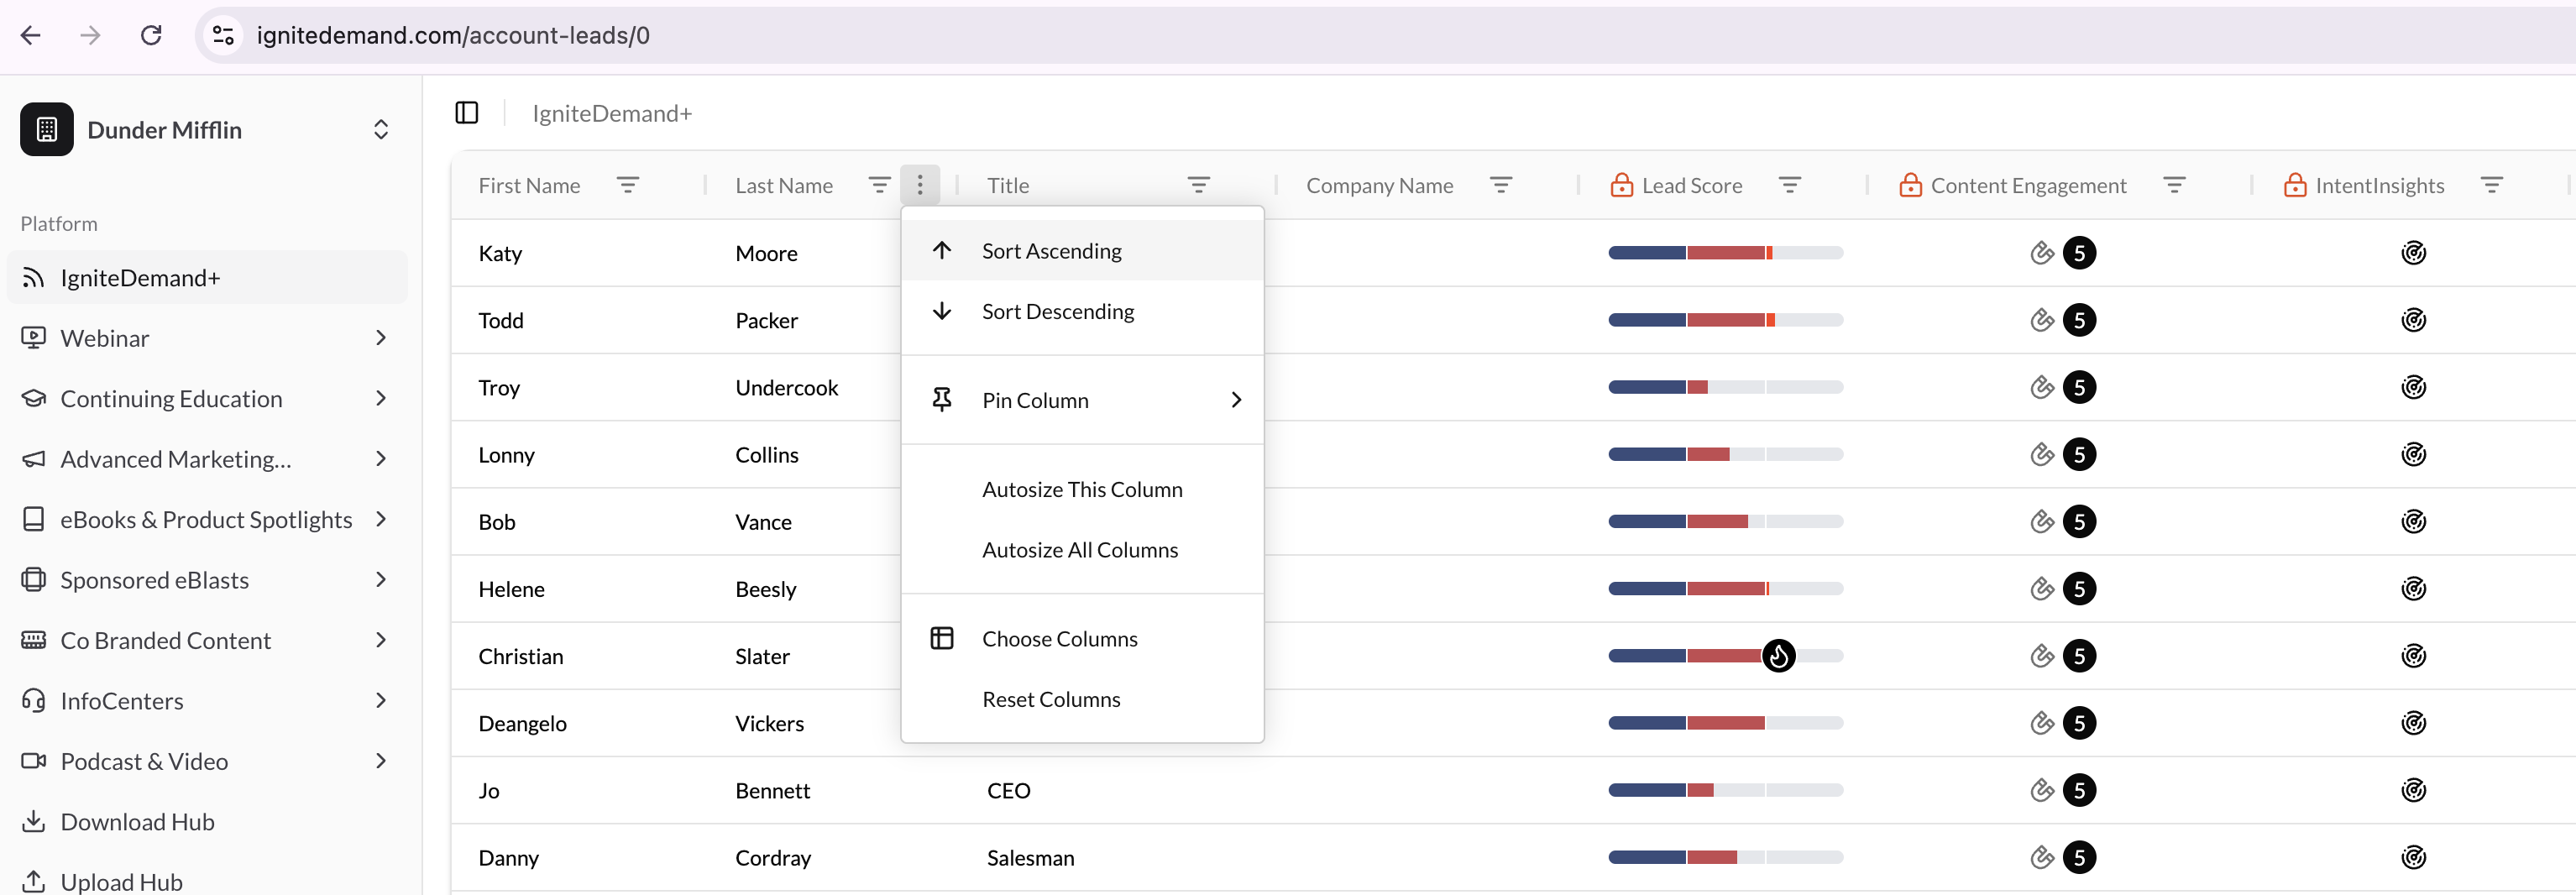Toggle the sidebar panel icon

click(x=467, y=113)
